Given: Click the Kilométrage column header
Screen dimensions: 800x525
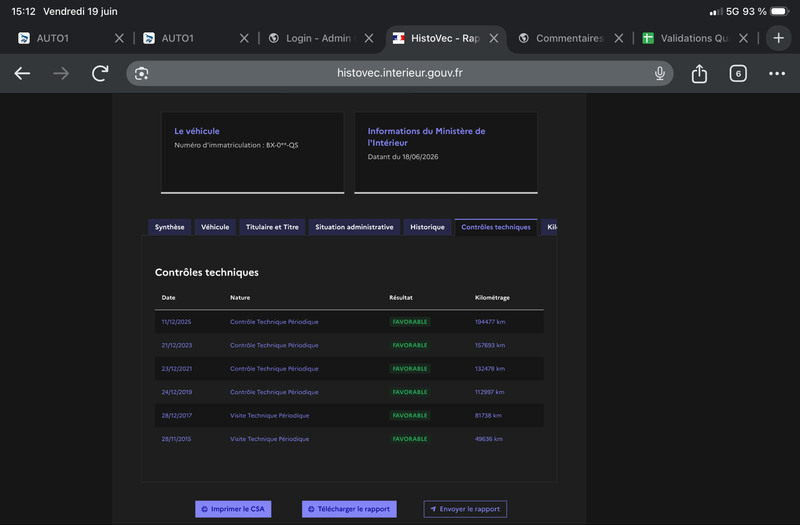Looking at the screenshot, I should point(492,297).
